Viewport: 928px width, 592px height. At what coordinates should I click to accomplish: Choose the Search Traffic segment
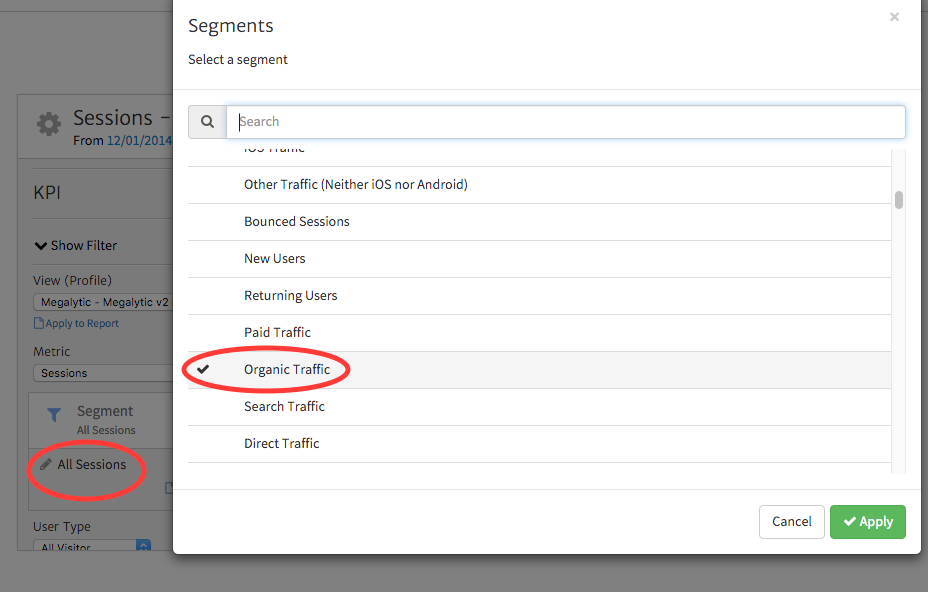[284, 406]
